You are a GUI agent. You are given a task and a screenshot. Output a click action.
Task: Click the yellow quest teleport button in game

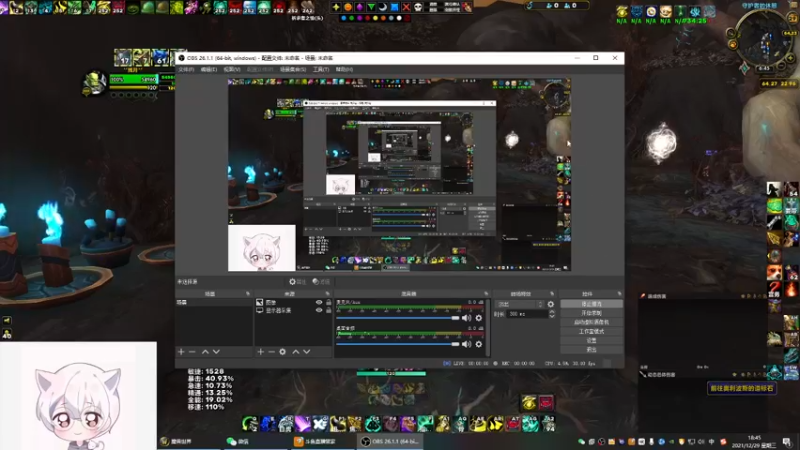point(741,389)
